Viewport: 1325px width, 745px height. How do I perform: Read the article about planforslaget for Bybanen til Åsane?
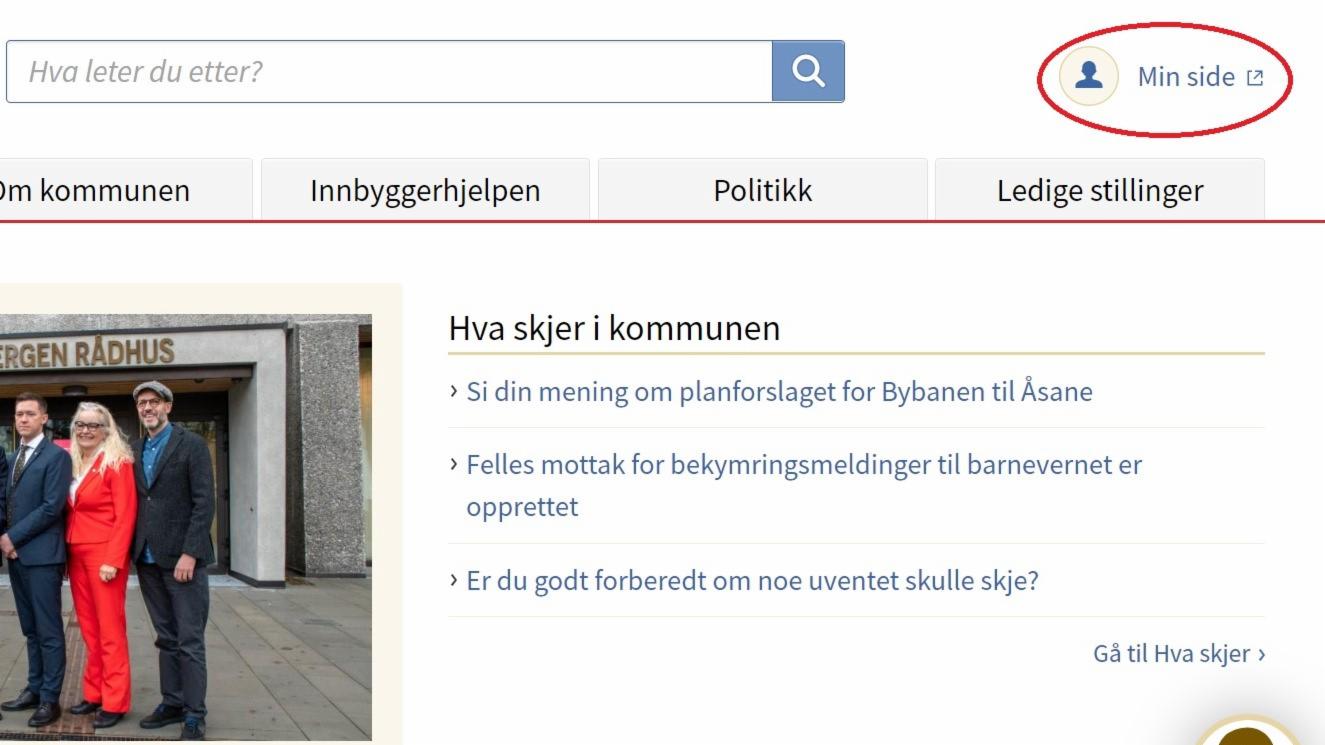point(779,391)
